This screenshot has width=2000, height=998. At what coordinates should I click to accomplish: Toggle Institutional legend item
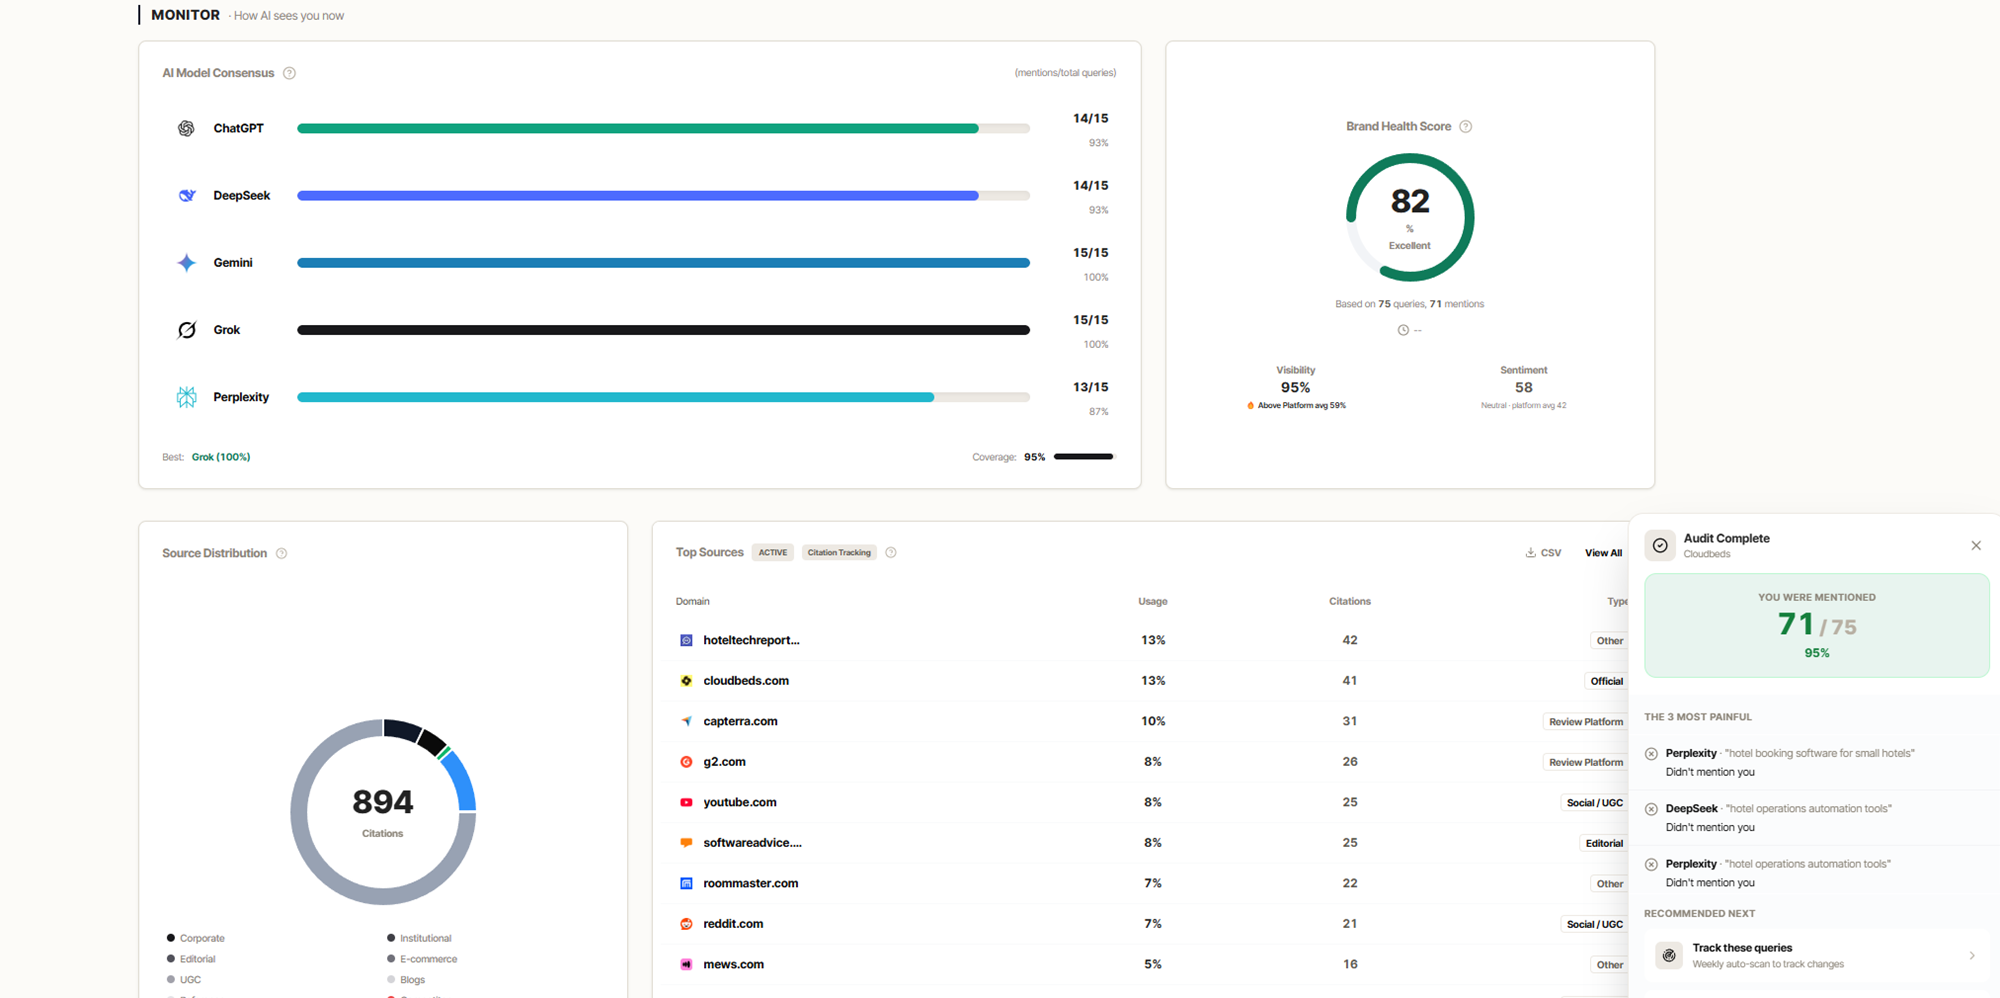pos(419,938)
